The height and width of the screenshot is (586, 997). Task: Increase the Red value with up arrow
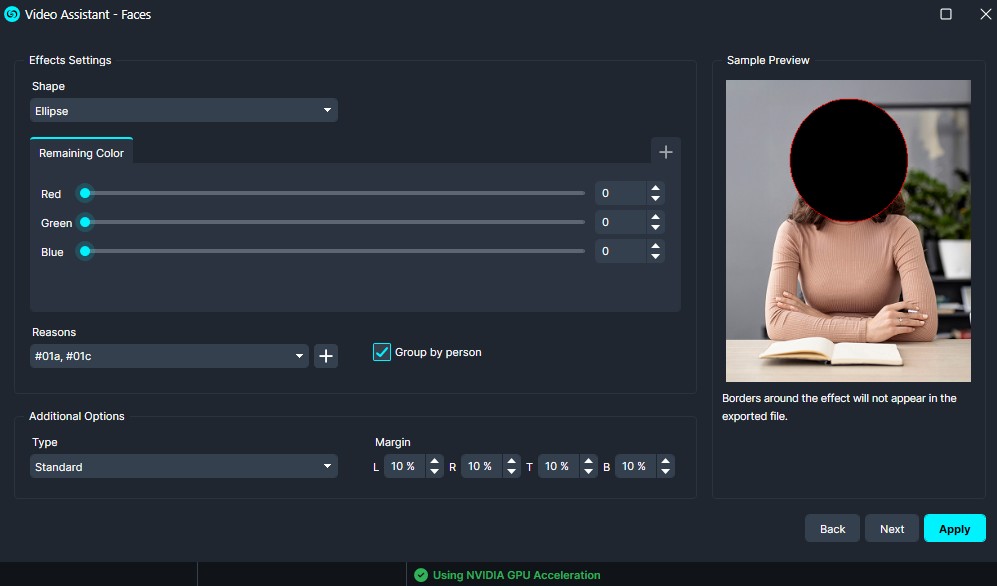656,187
